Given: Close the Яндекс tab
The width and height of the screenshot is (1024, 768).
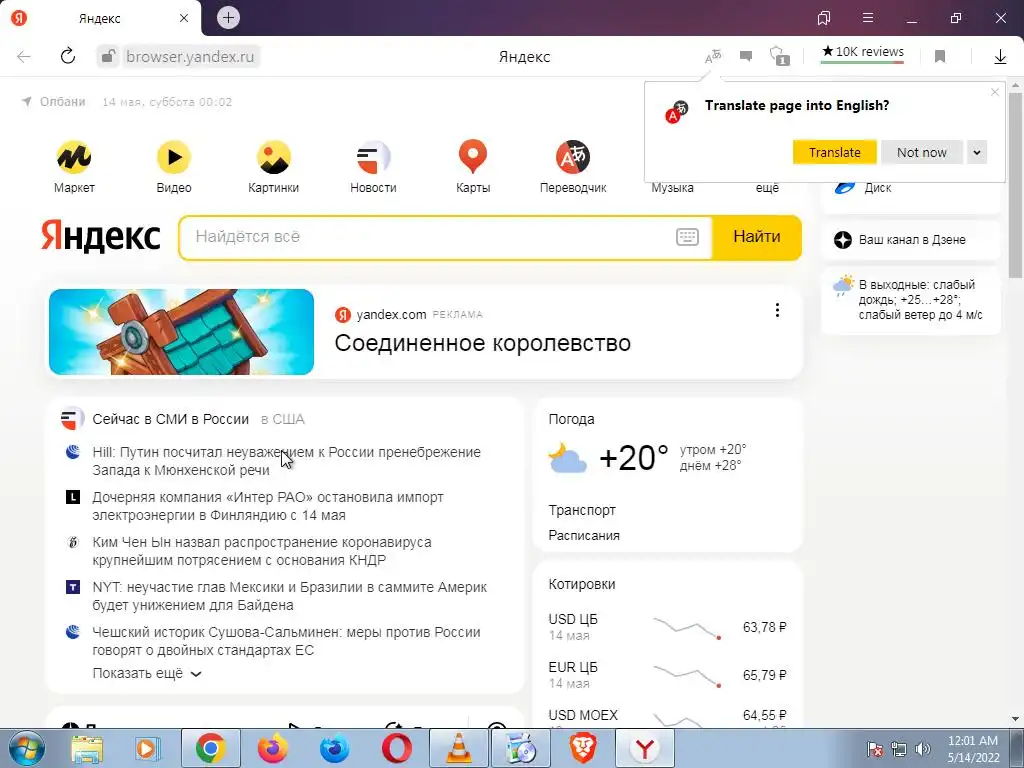Looking at the screenshot, I should pyautogui.click(x=184, y=18).
